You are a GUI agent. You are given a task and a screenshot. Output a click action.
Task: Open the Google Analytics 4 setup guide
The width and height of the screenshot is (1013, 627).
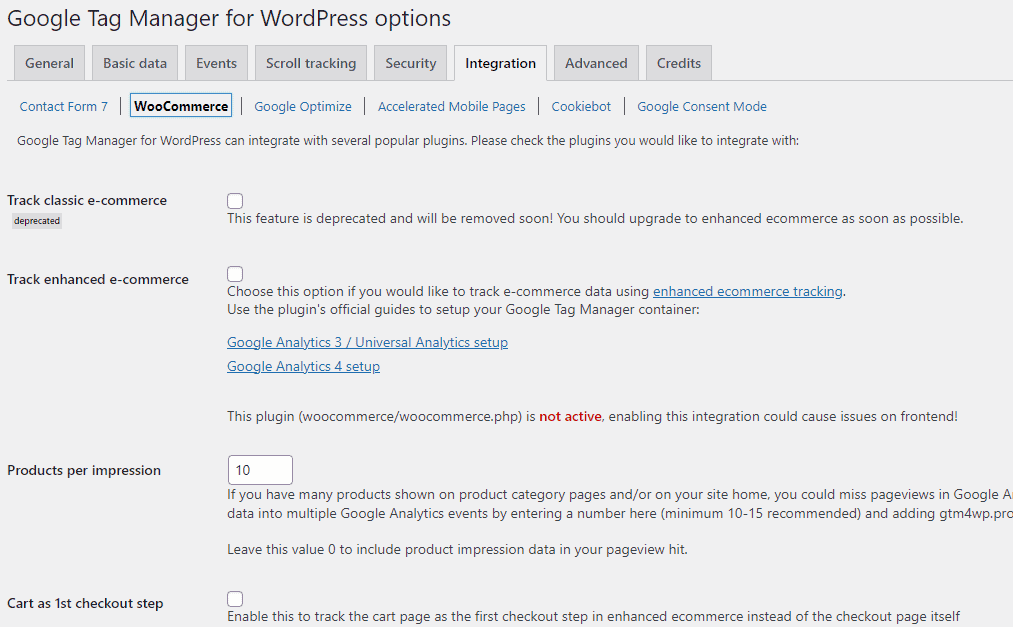(x=303, y=367)
